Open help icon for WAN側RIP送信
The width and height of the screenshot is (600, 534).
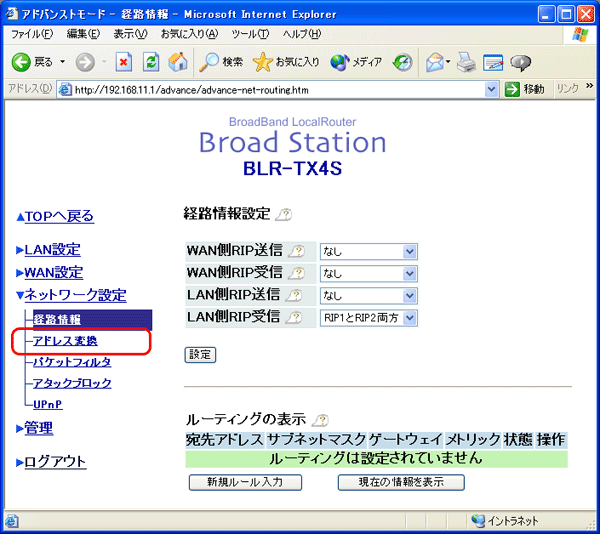pyautogui.click(x=296, y=251)
